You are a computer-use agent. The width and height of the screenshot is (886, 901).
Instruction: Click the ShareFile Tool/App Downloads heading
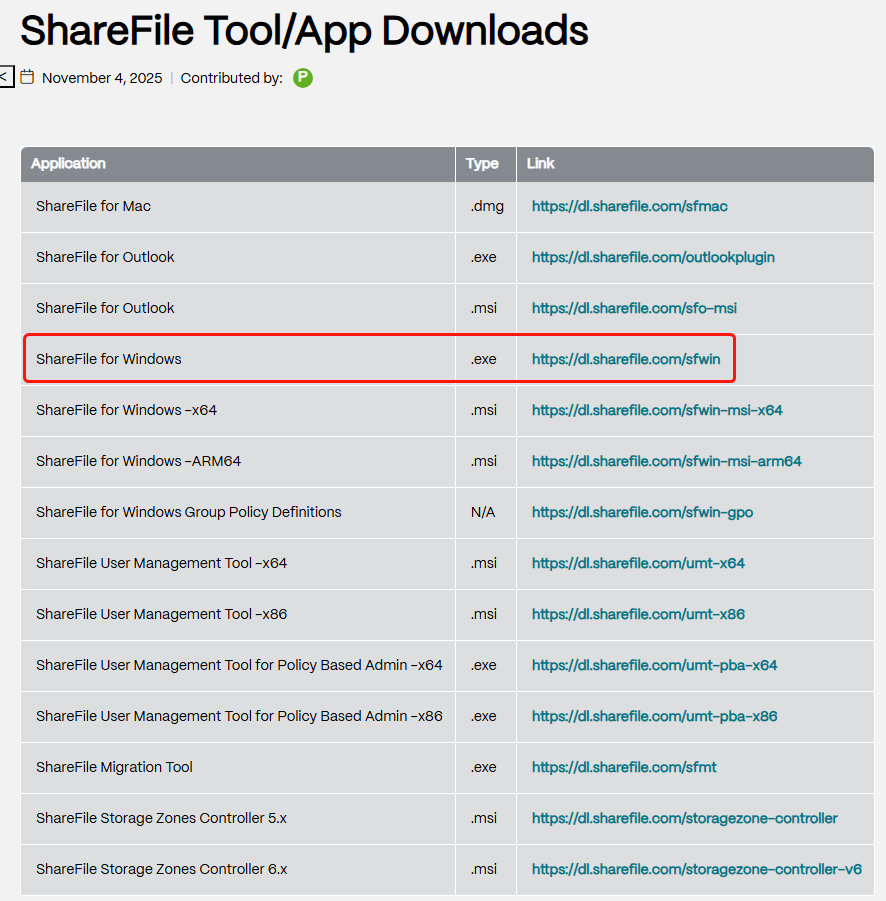pyautogui.click(x=304, y=30)
